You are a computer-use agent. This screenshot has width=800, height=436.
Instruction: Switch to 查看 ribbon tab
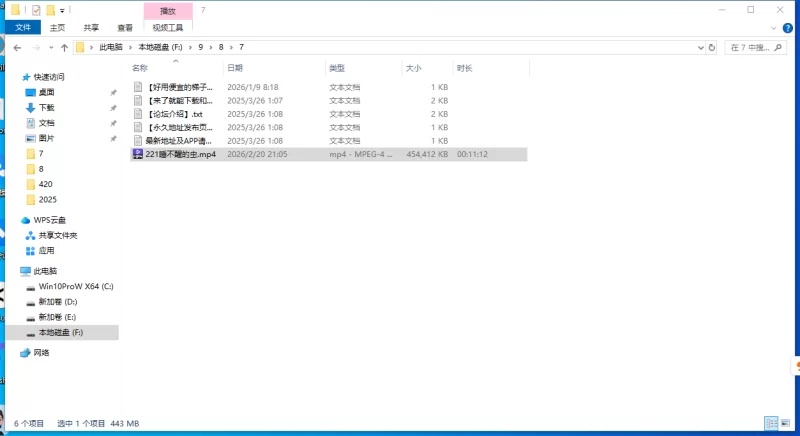coord(125,28)
